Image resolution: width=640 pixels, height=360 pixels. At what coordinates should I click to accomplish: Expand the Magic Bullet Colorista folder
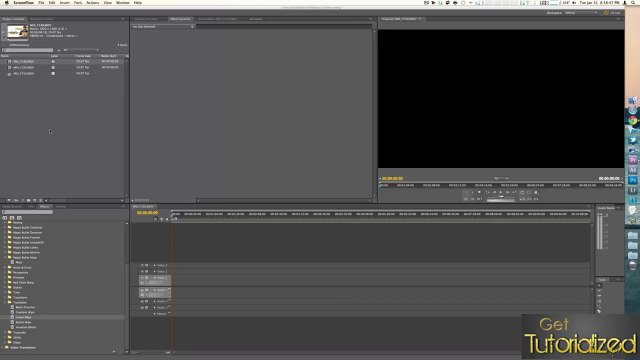click(x=5, y=227)
